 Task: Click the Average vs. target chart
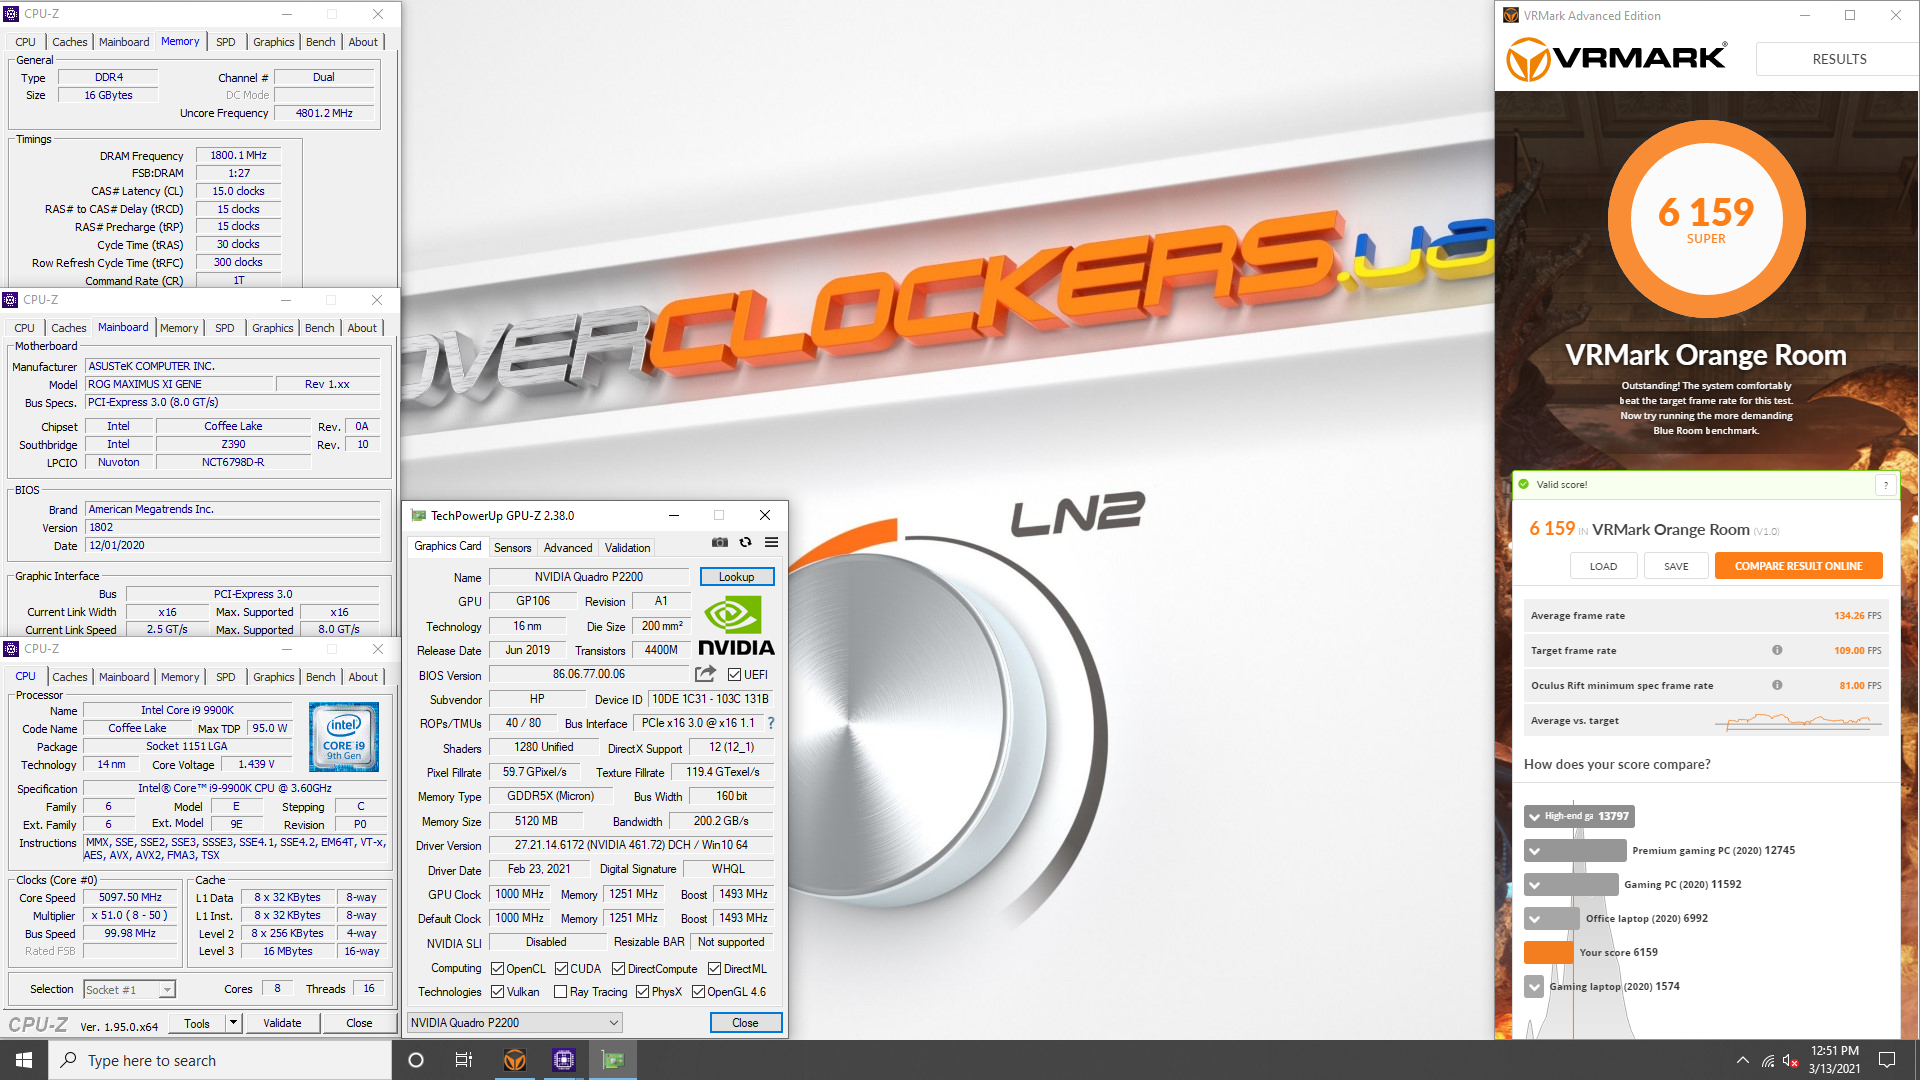point(1798,720)
